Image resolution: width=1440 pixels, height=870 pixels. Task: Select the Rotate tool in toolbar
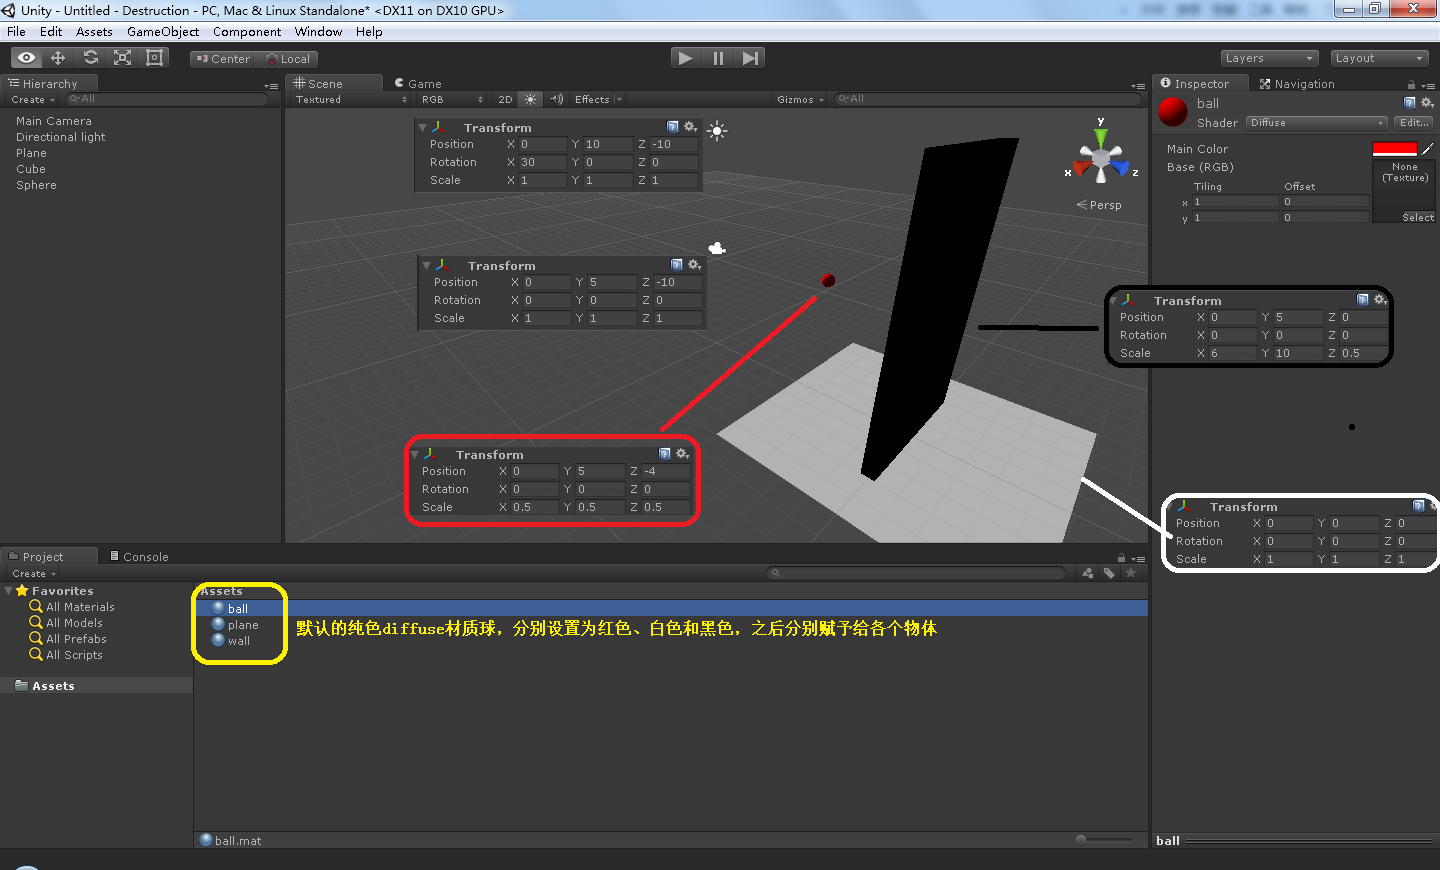click(90, 58)
